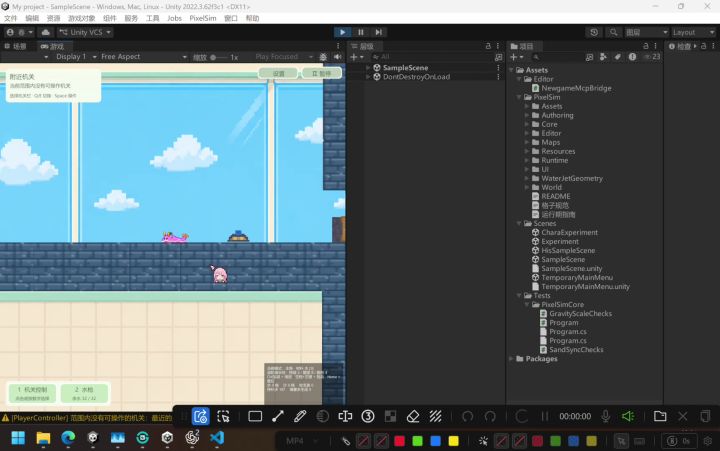
Task: Click the search by type icon in Project
Action: click(x=603, y=57)
